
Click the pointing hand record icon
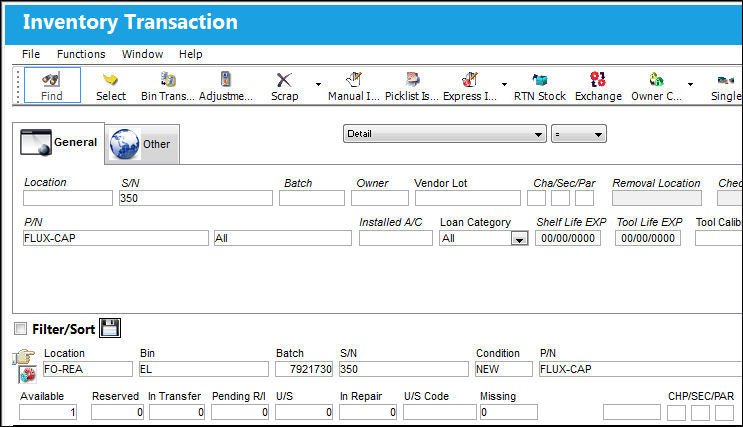24,356
